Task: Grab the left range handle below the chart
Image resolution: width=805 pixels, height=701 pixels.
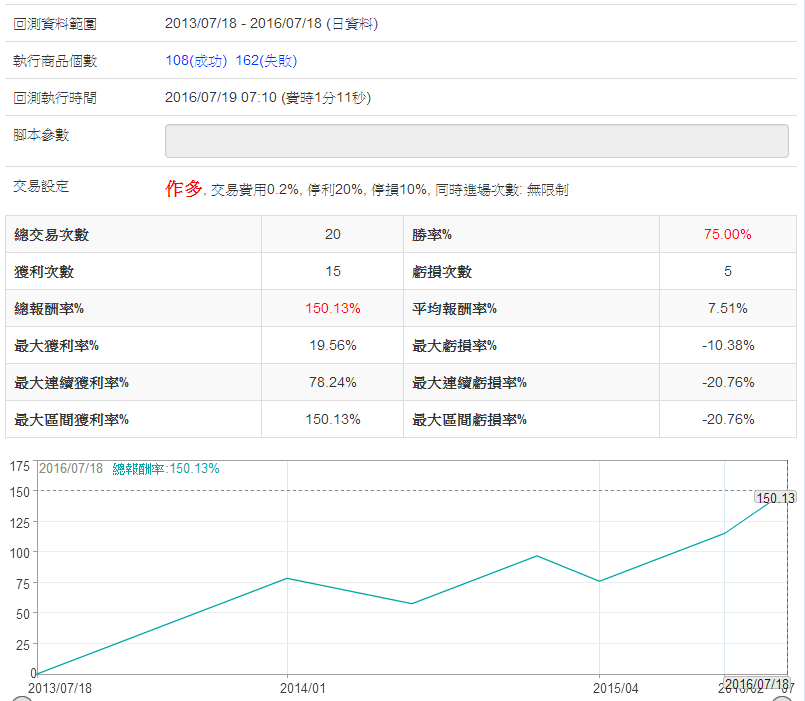Action: point(21,698)
